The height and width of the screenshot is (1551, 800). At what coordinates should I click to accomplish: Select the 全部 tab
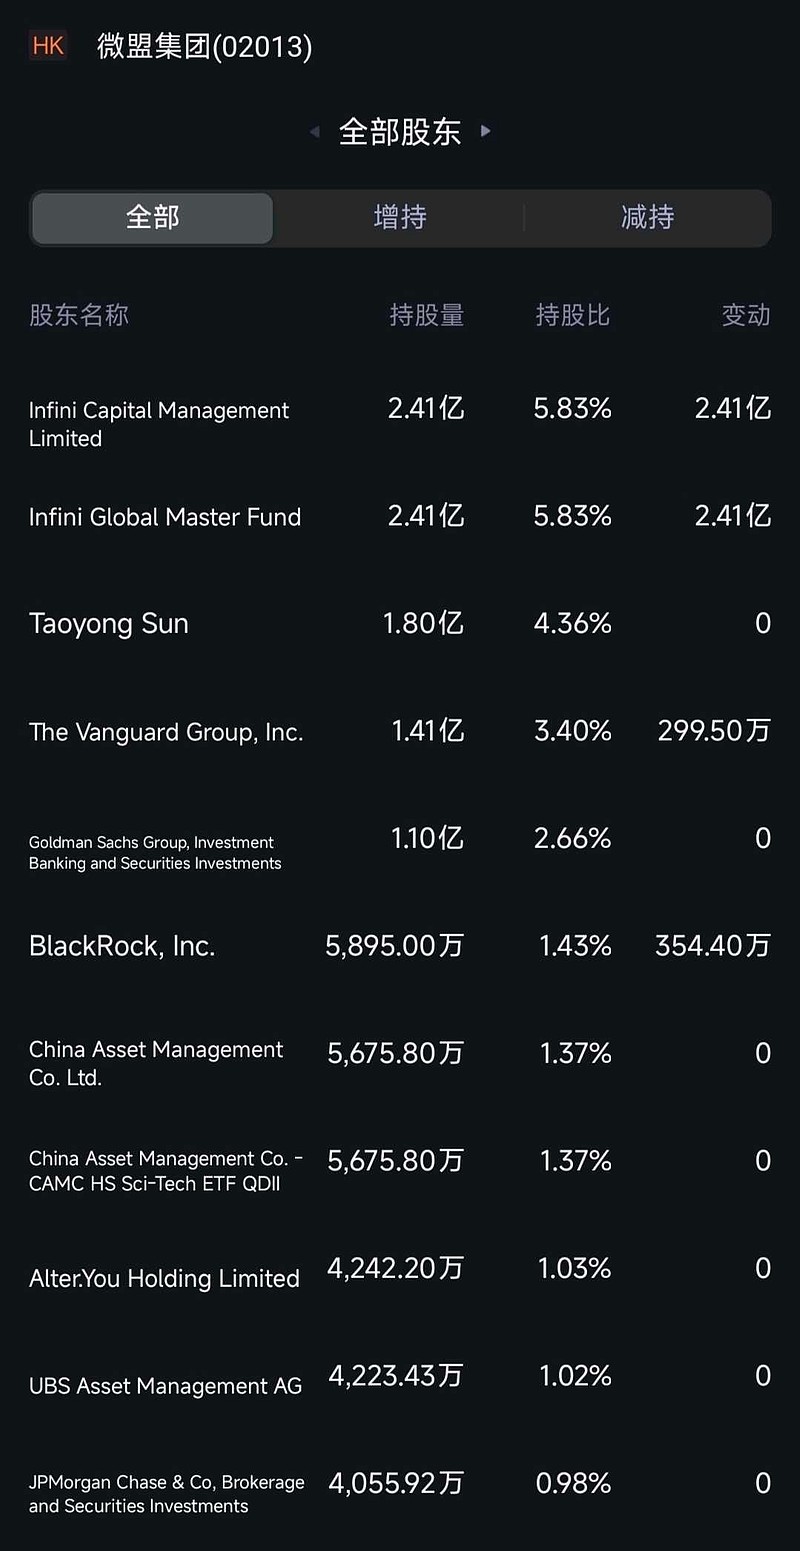[152, 218]
